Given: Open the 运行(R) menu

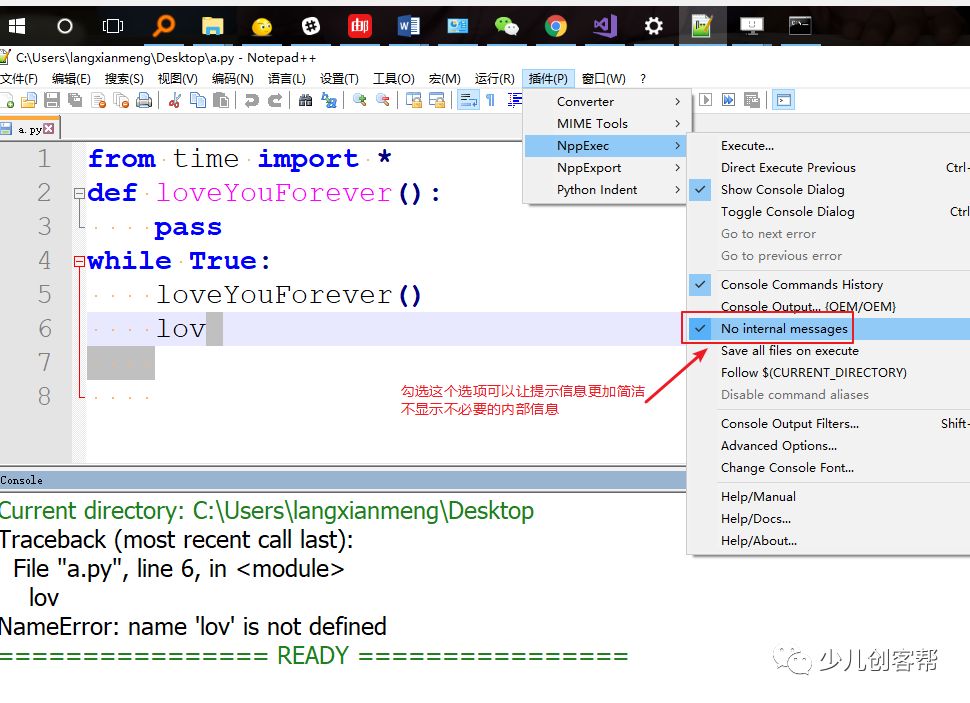Looking at the screenshot, I should pyautogui.click(x=494, y=79).
